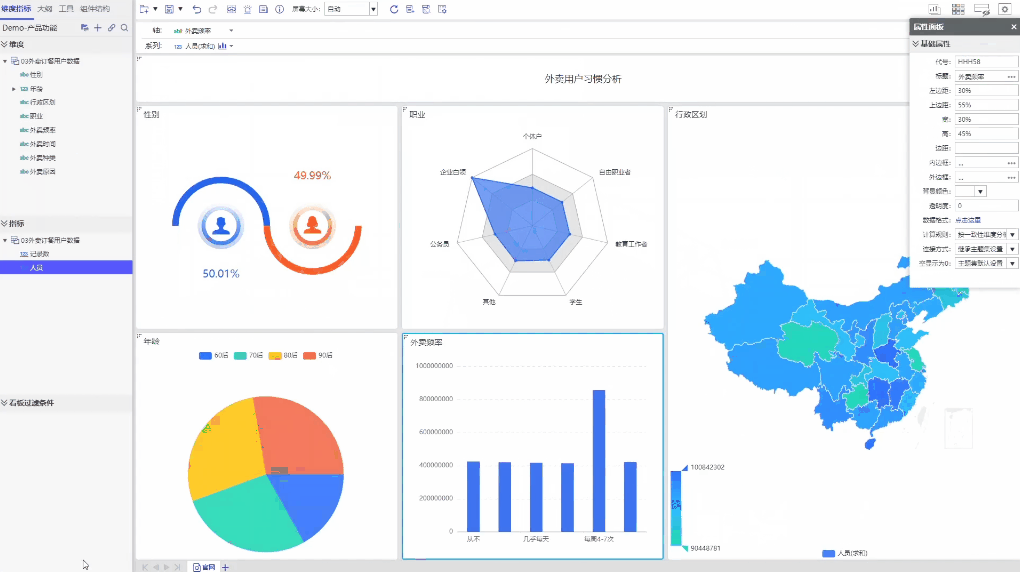Open the 背景颜色 color dropdown
Image resolution: width=1020 pixels, height=572 pixels.
pos(980,191)
